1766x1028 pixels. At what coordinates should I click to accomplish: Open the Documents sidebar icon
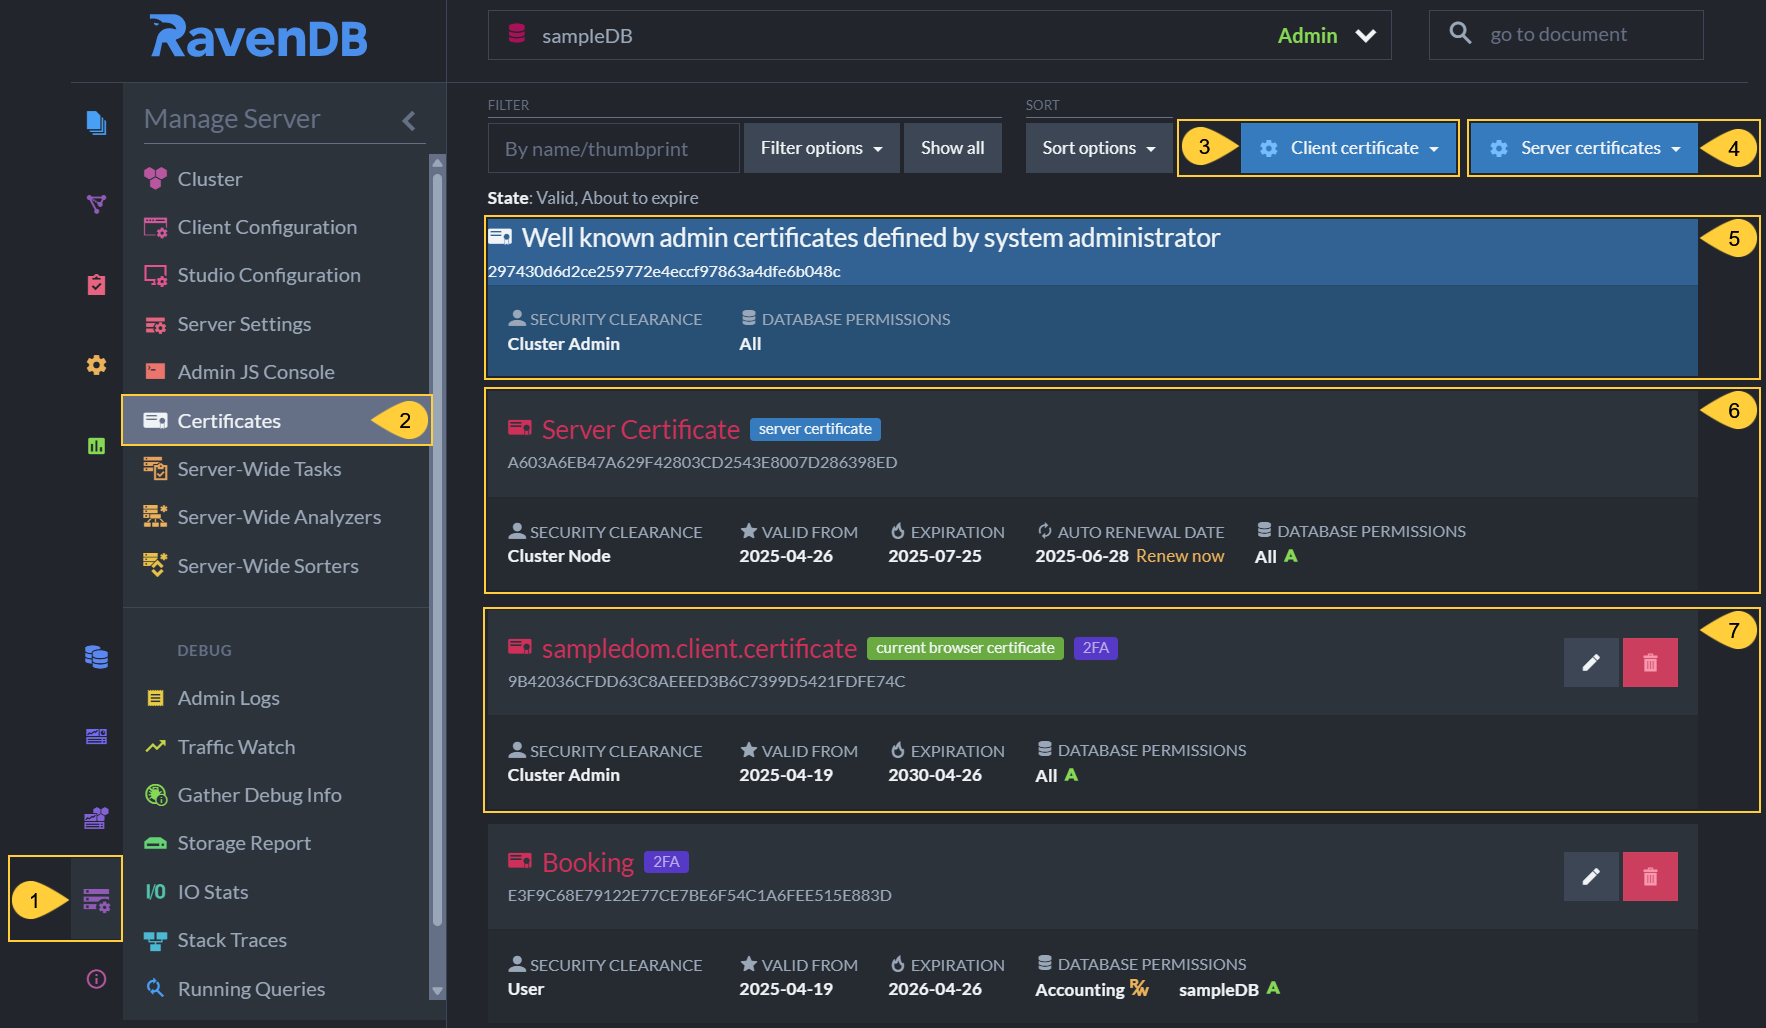coord(96,122)
